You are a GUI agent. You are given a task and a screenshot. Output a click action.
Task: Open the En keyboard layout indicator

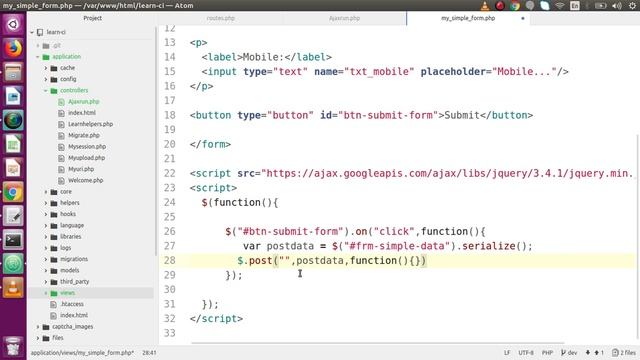(575, 5)
